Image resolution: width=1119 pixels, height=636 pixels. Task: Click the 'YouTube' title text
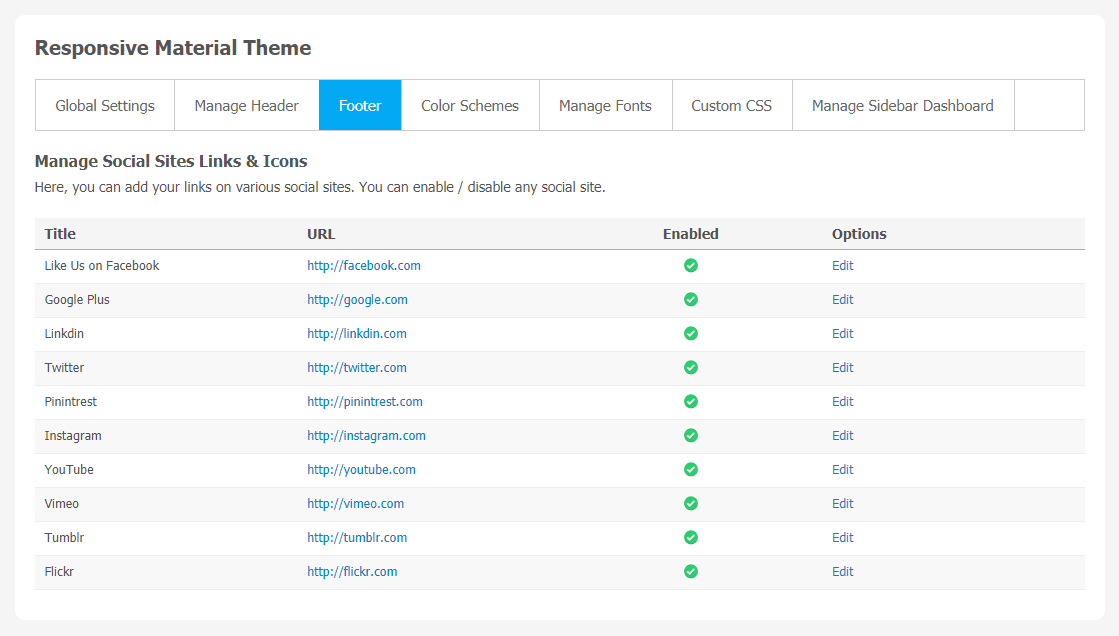pos(69,470)
